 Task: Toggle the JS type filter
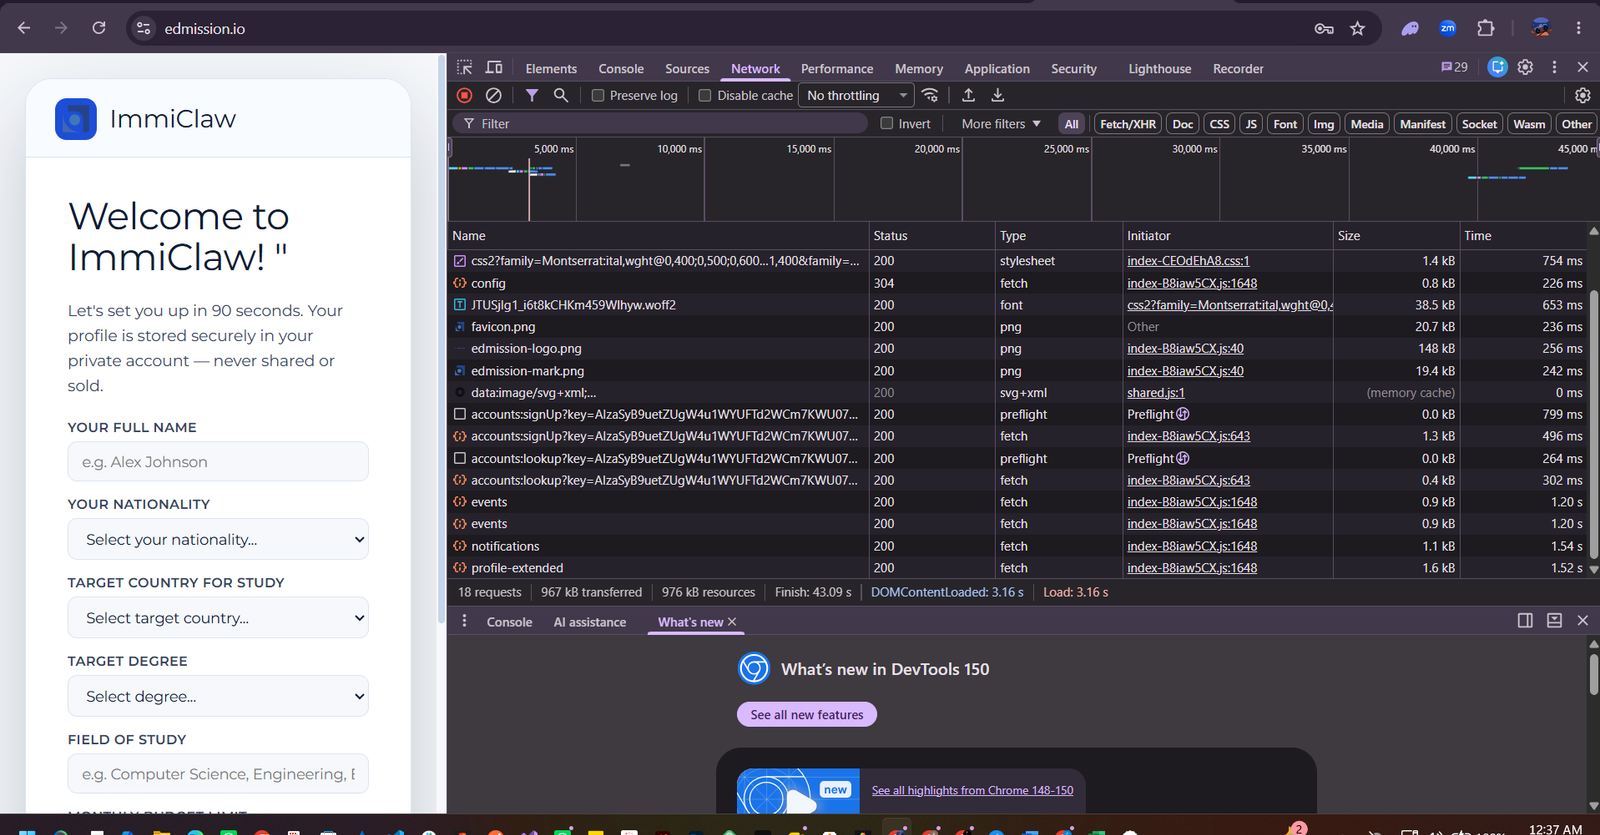(x=1251, y=124)
